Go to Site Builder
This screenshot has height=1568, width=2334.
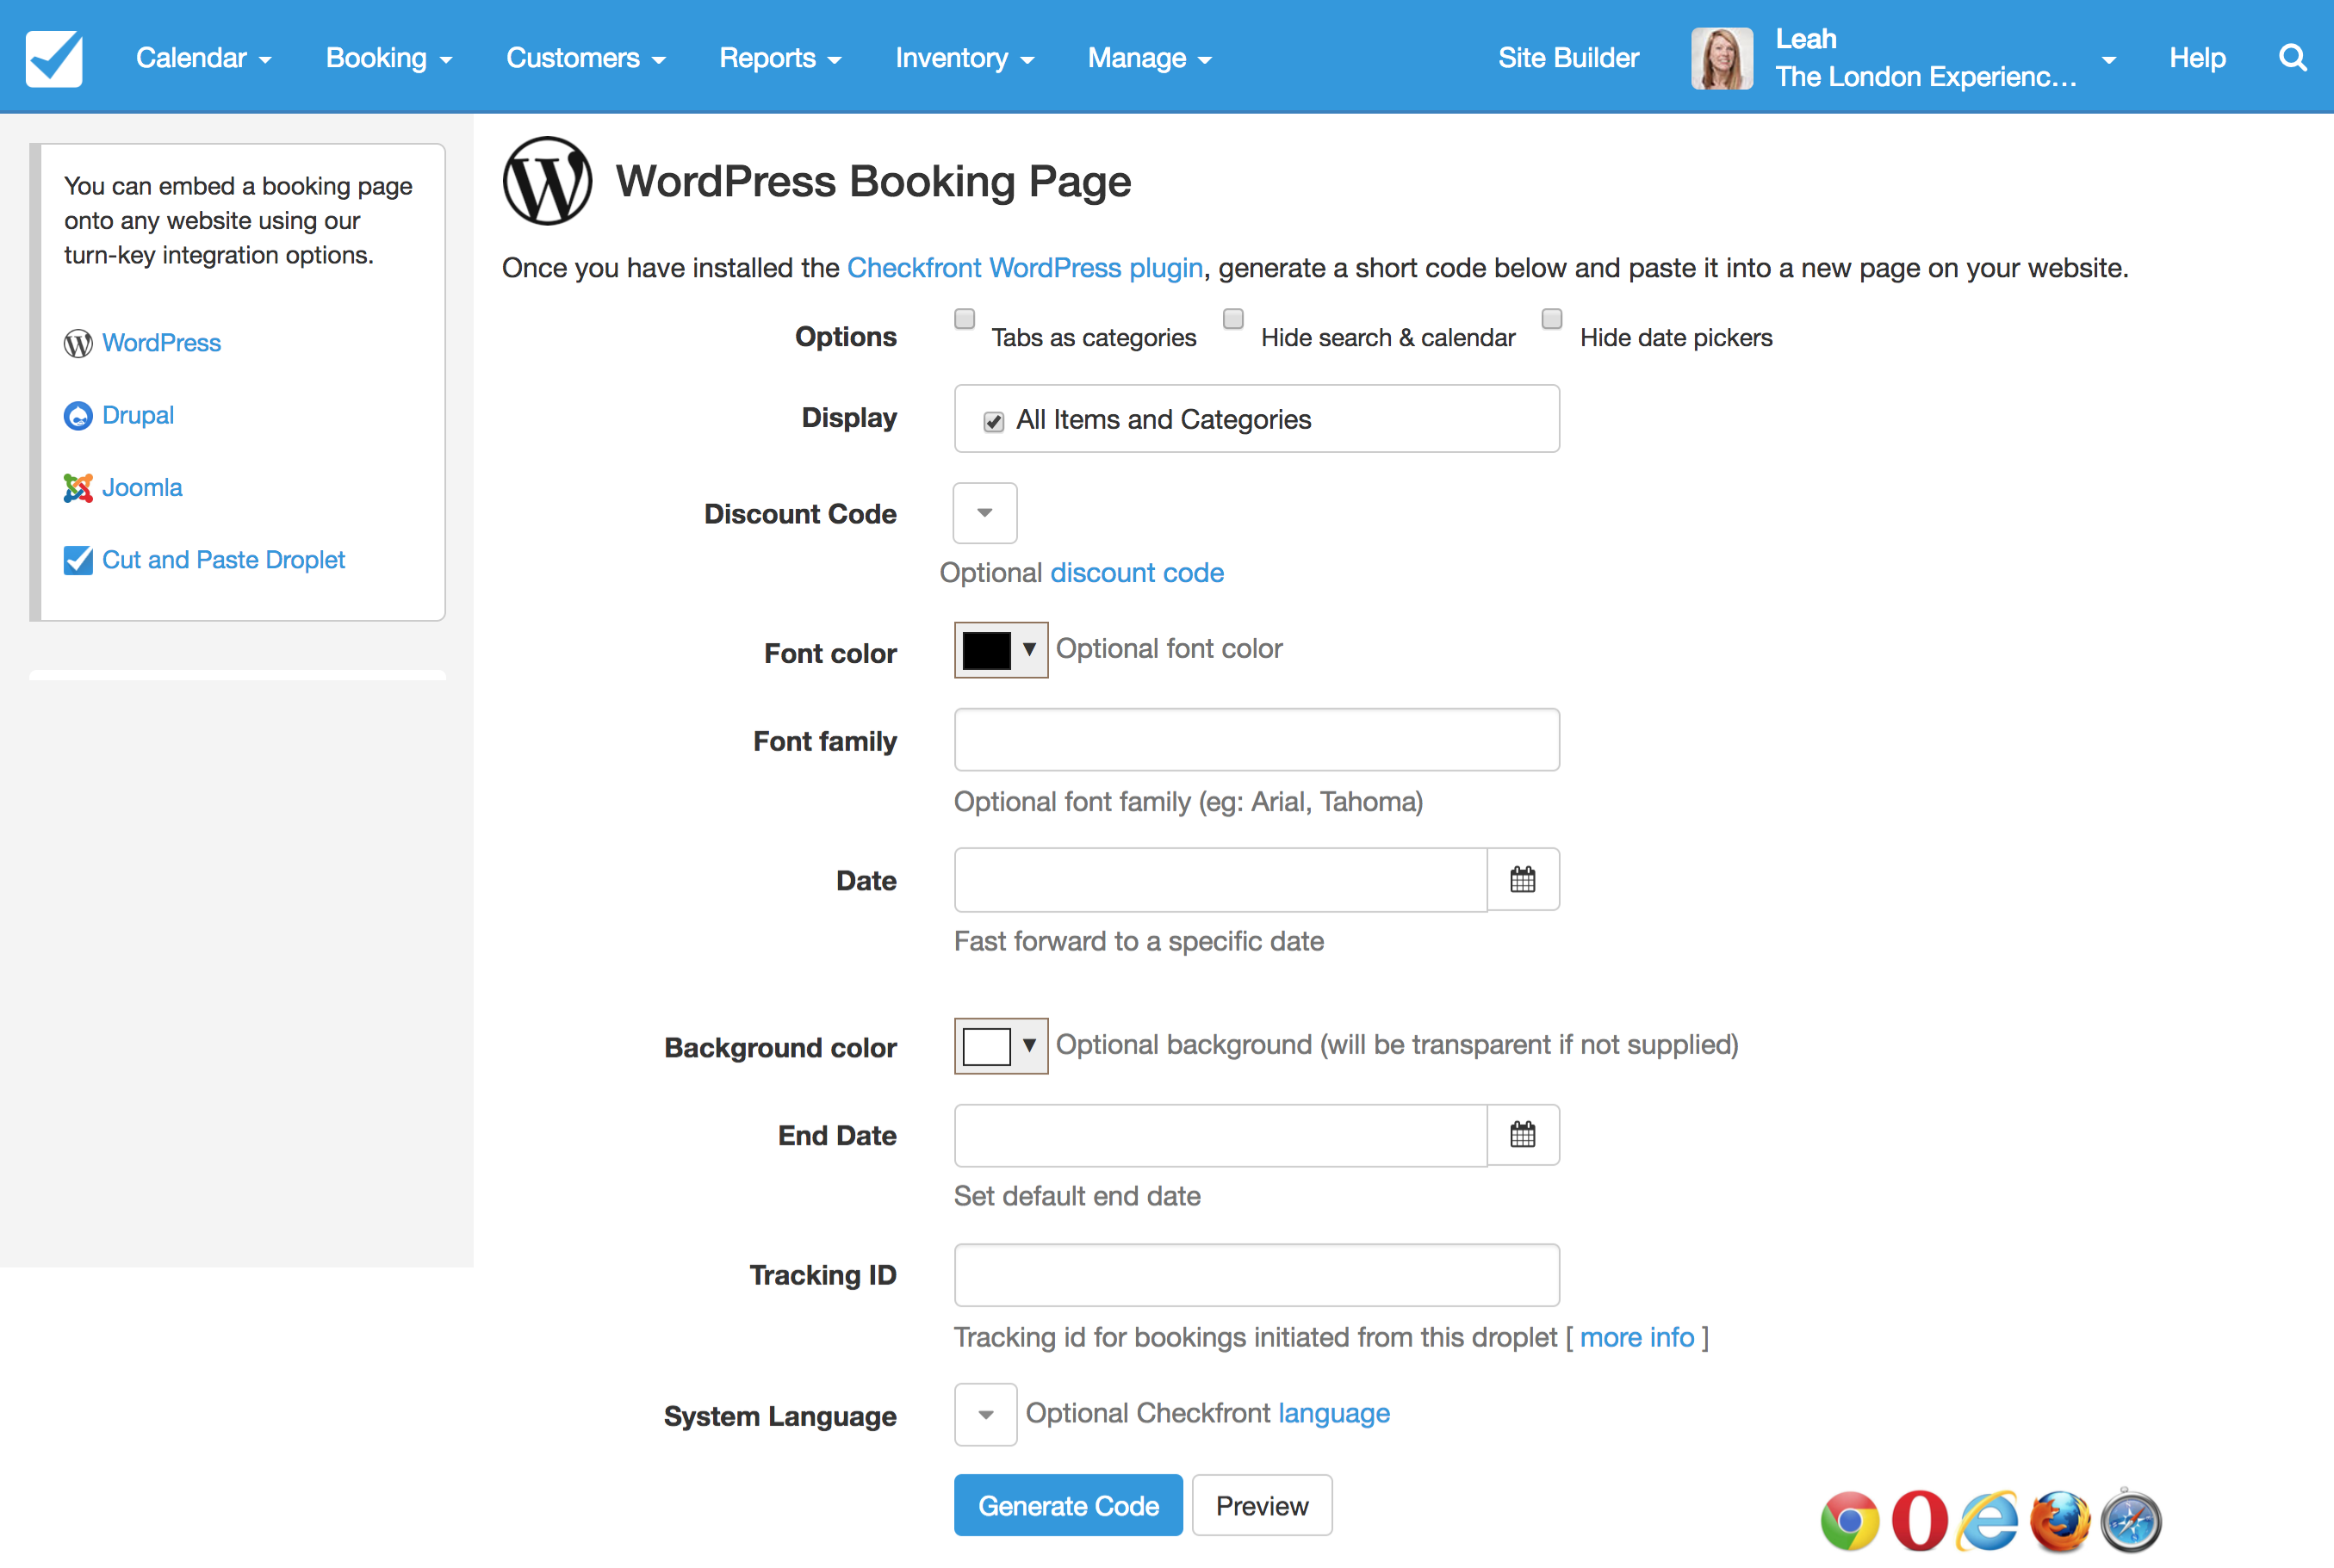click(x=1568, y=58)
